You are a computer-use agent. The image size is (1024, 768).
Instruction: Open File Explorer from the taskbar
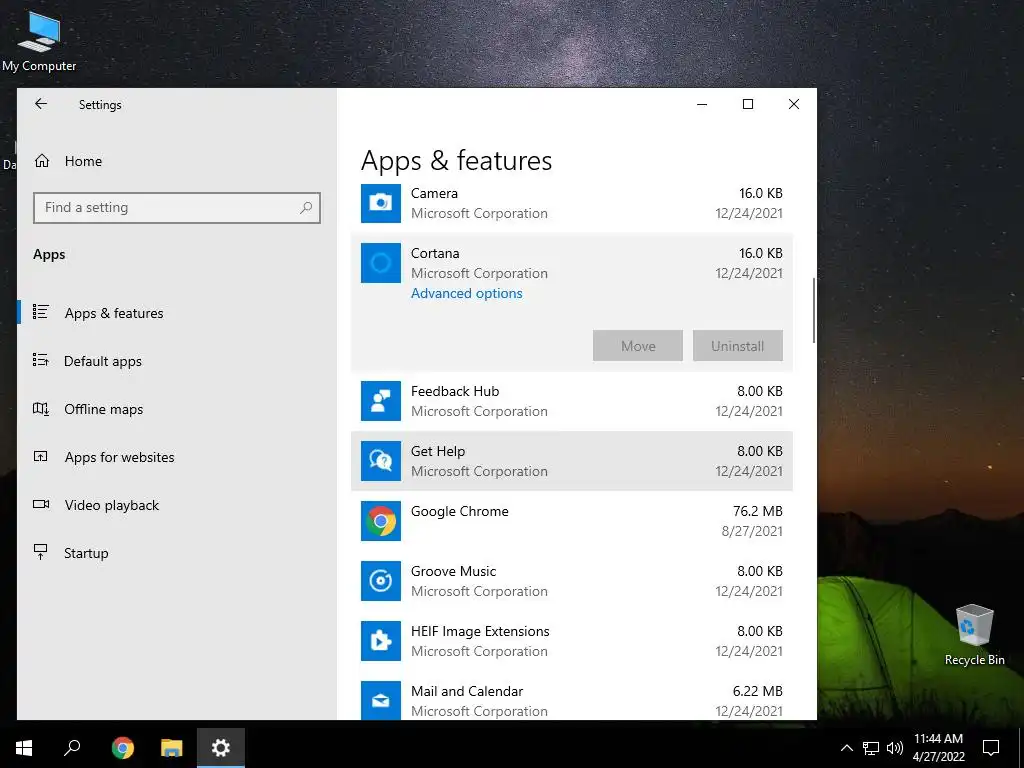click(x=171, y=748)
